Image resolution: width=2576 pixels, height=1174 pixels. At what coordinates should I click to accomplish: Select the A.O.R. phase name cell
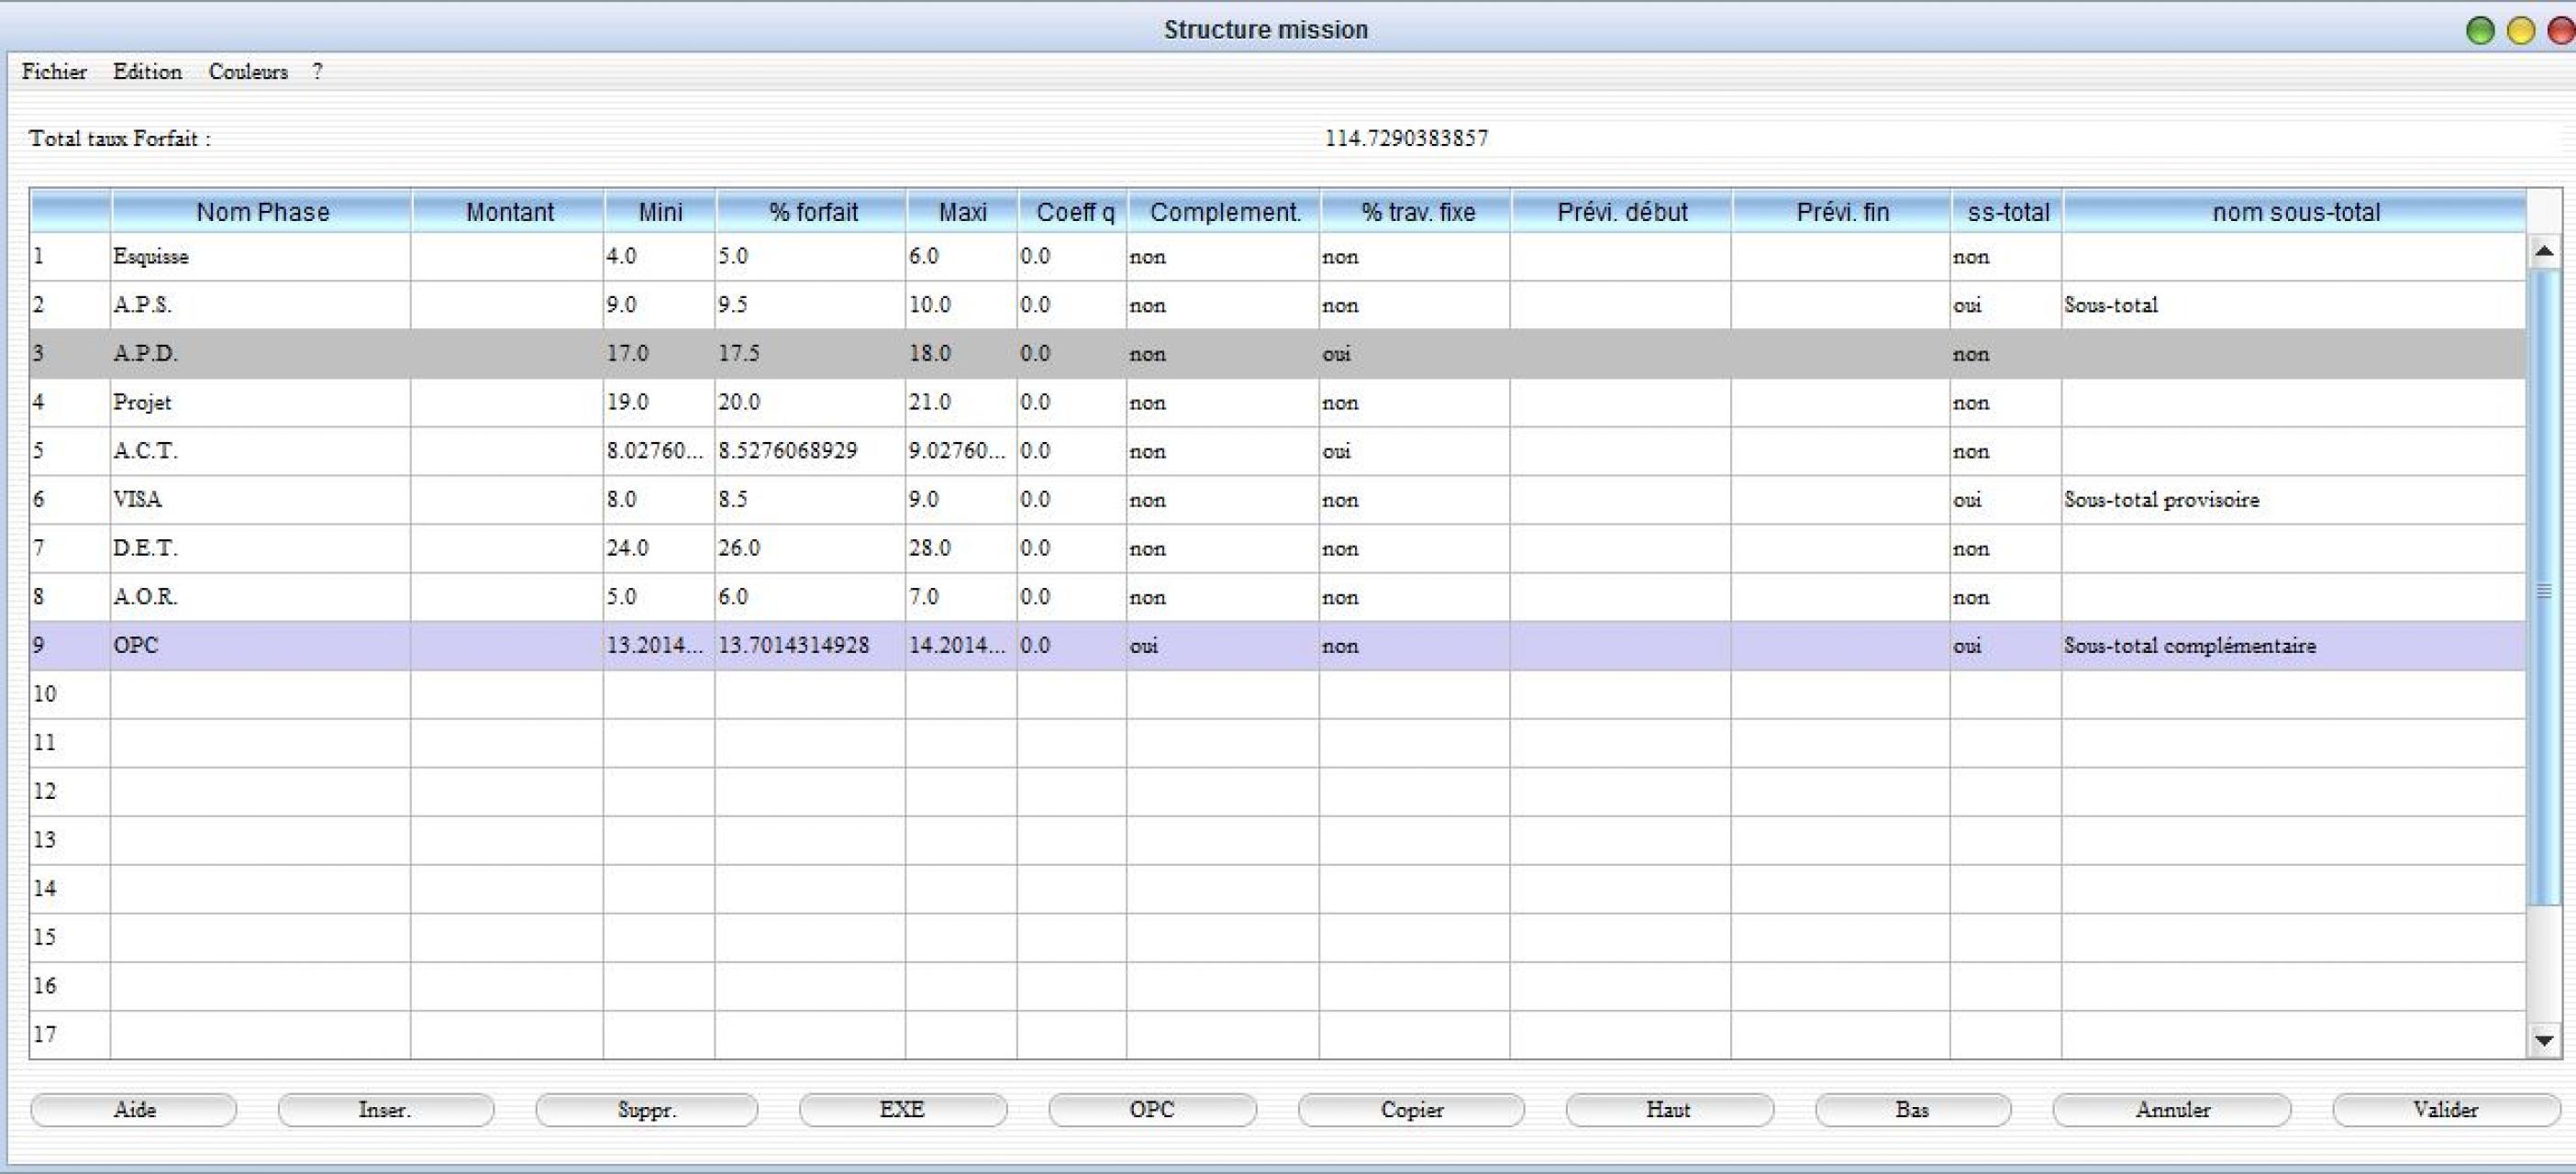pos(261,597)
